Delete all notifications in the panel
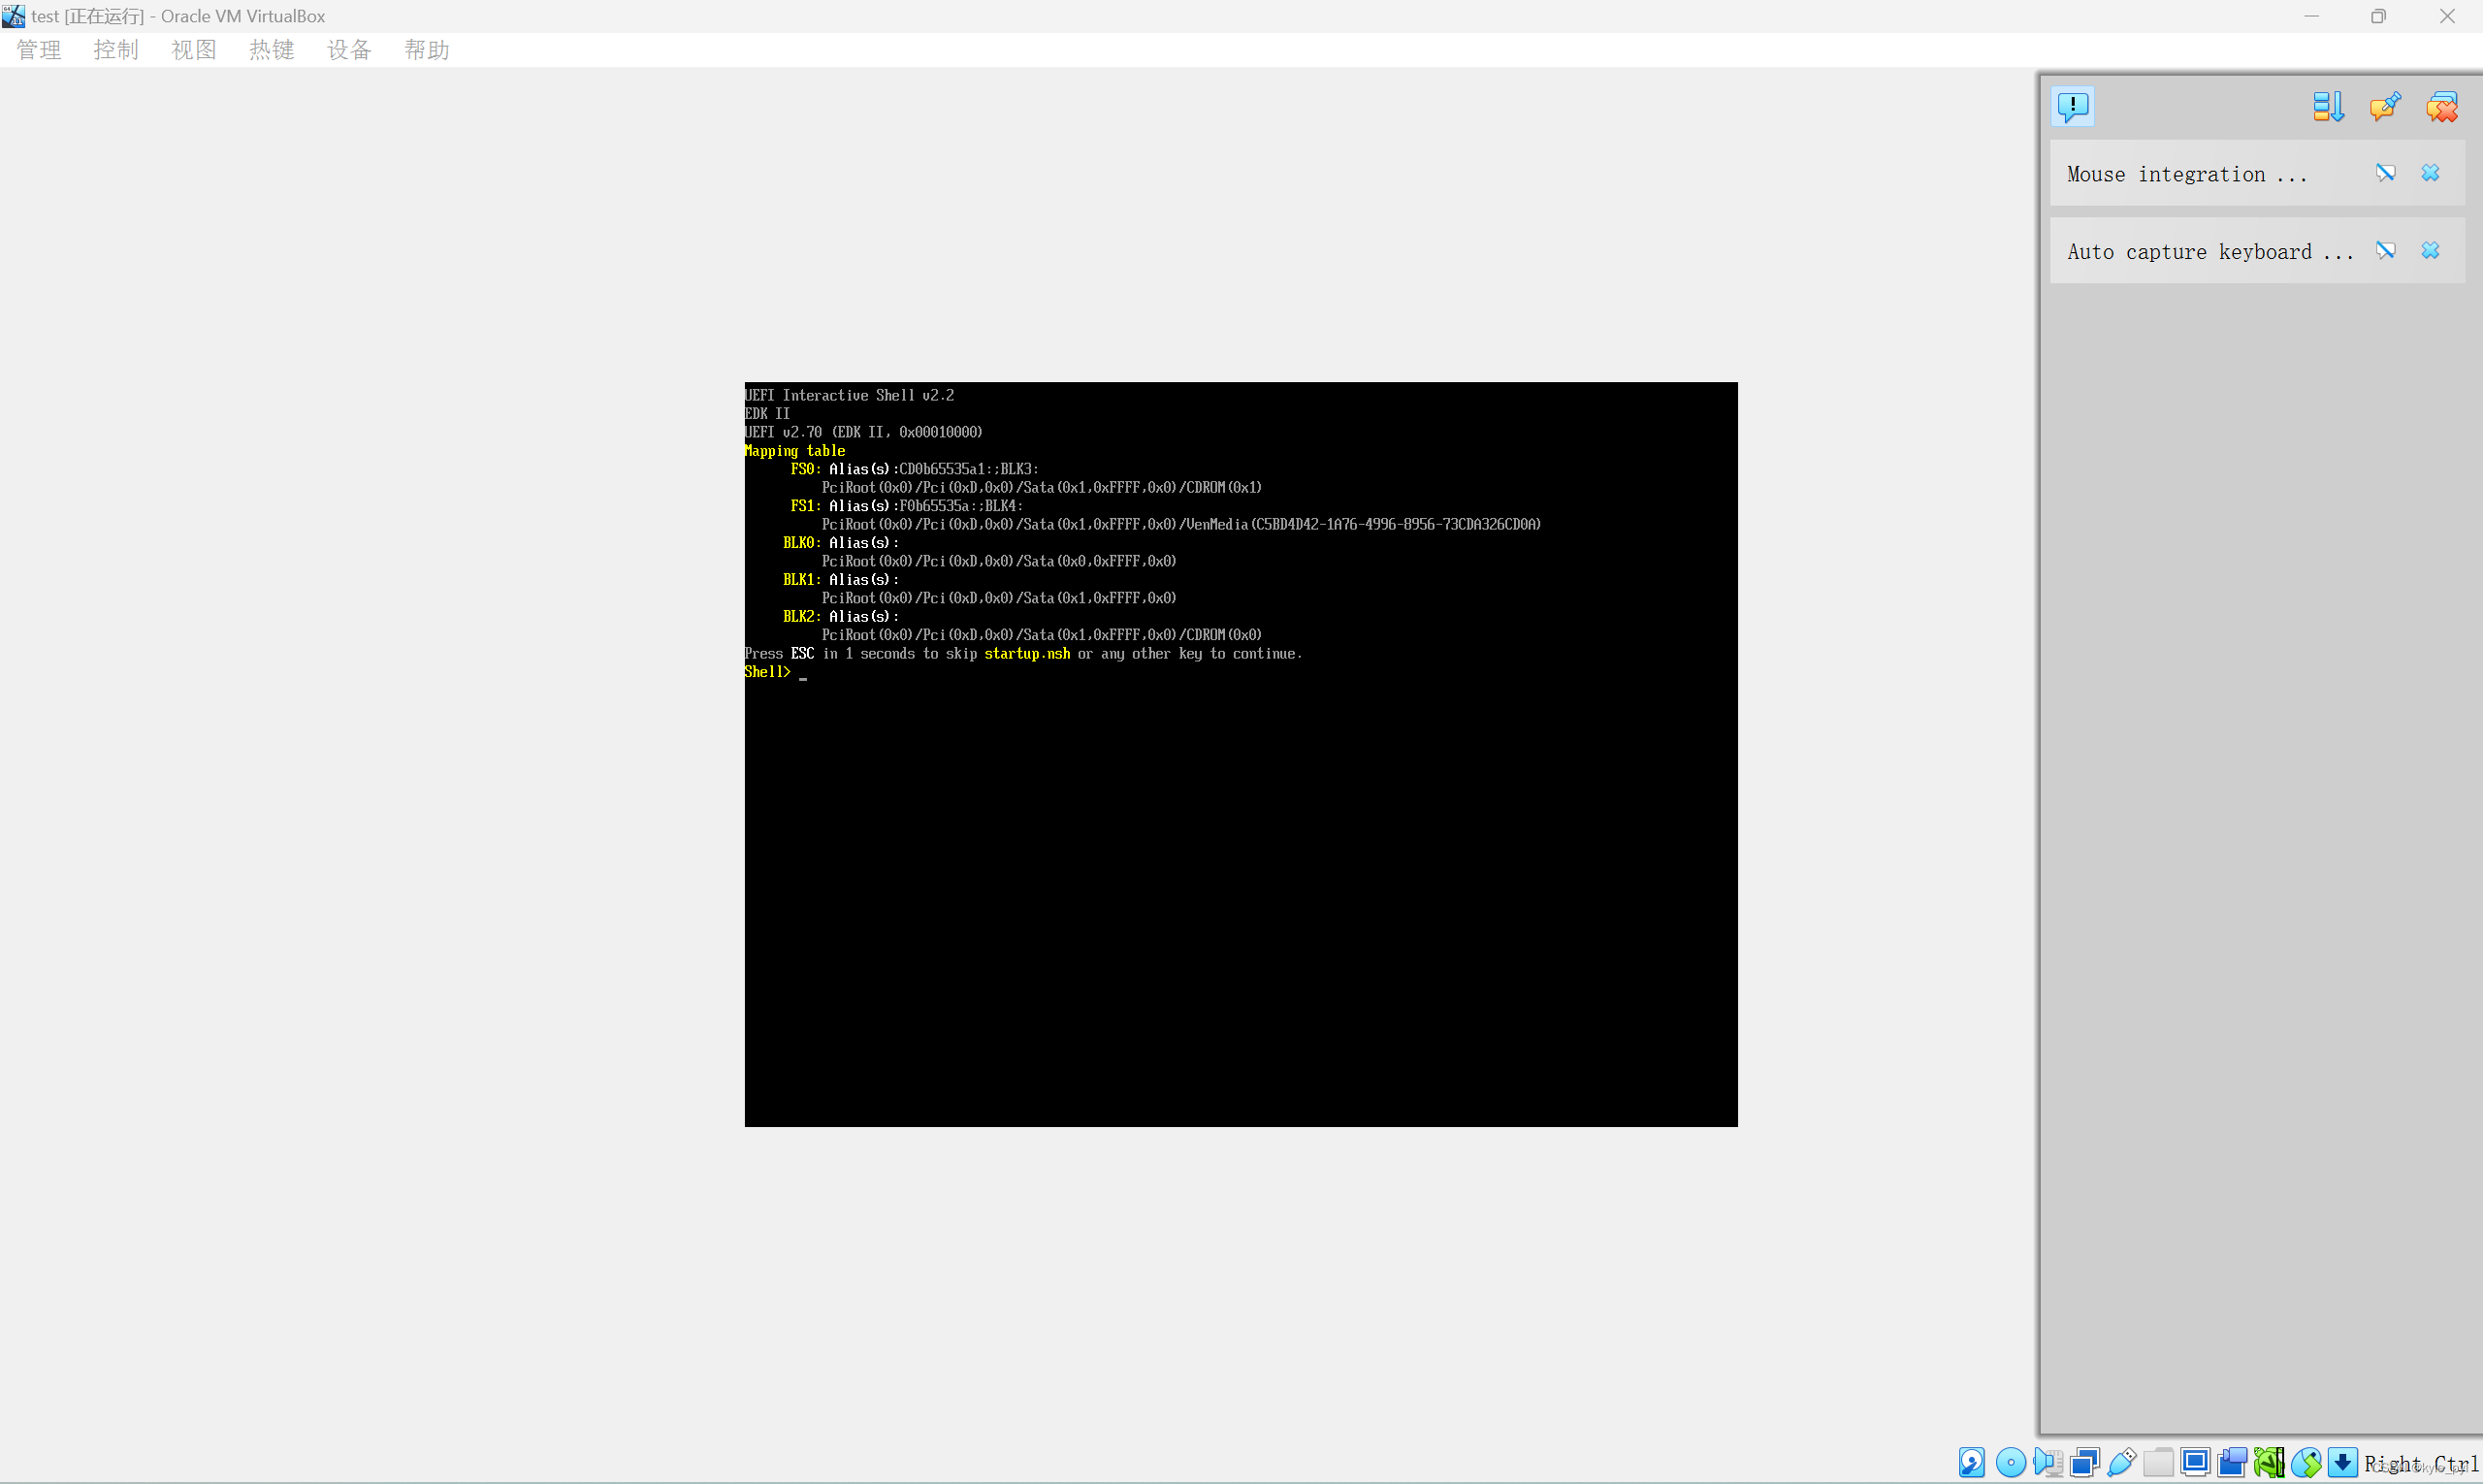 tap(2442, 106)
